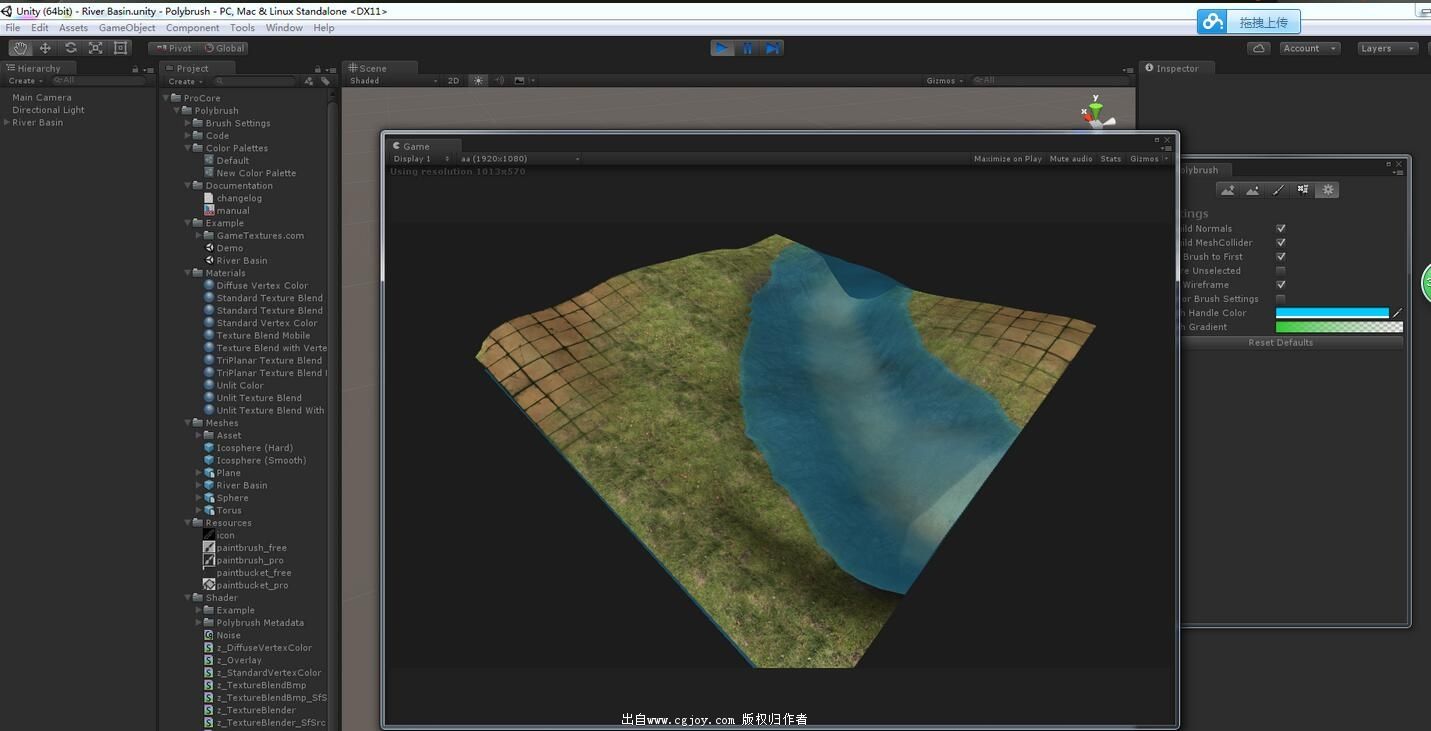Toggle Mute audio in Game view
Screen dimensions: 1431x731
1071,159
